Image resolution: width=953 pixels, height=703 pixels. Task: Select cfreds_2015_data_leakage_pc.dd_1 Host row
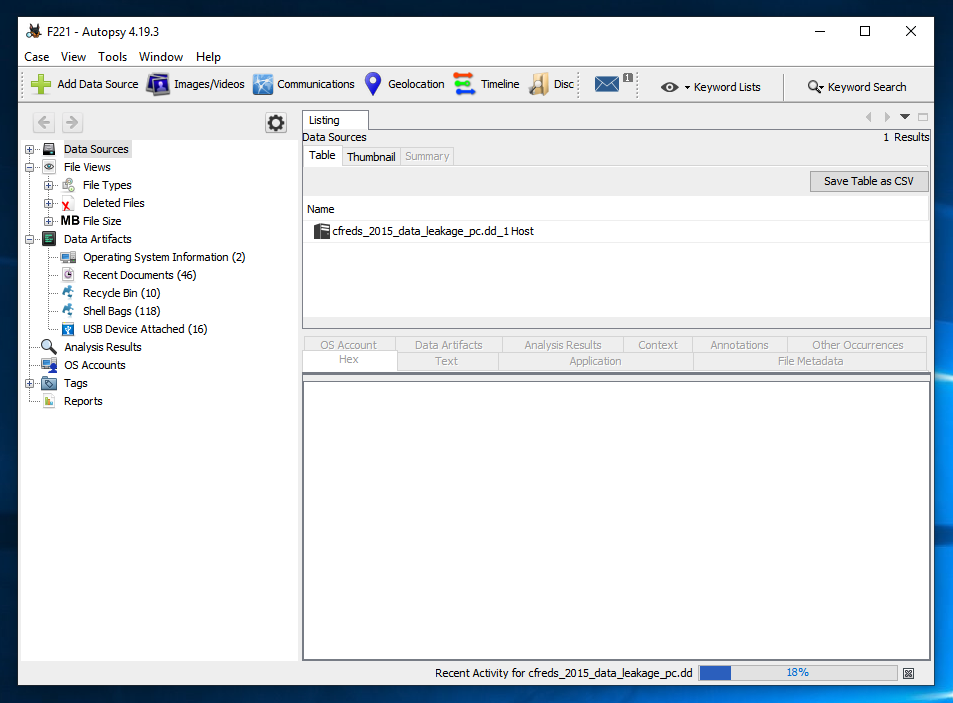click(x=616, y=231)
